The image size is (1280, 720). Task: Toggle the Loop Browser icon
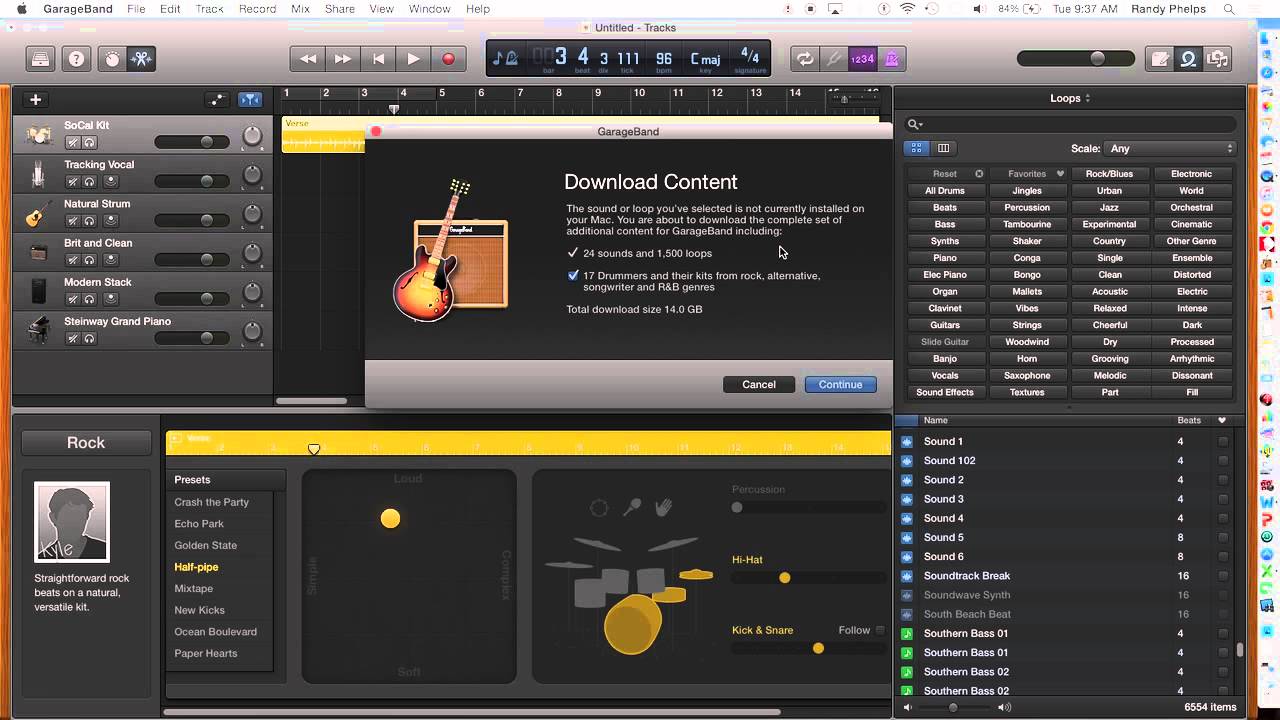point(1189,59)
